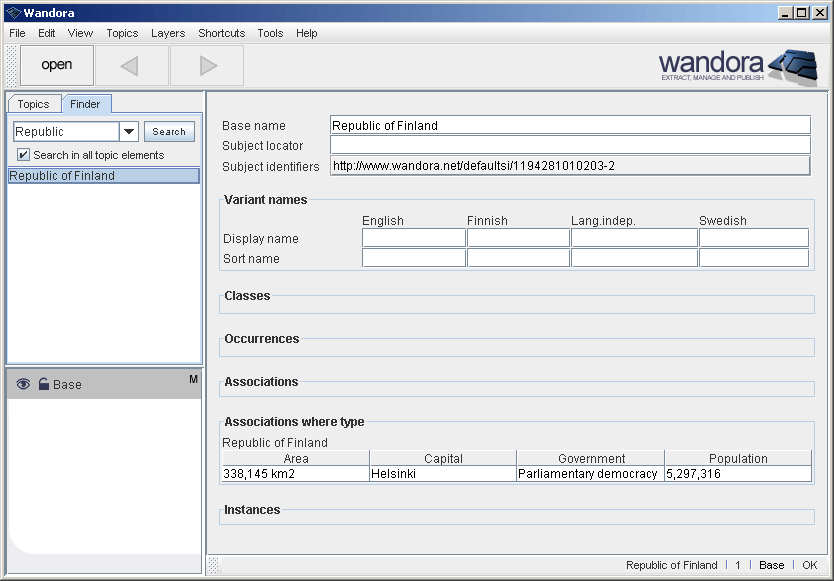Open the Layers menu
The image size is (834, 581).
coord(167,33)
